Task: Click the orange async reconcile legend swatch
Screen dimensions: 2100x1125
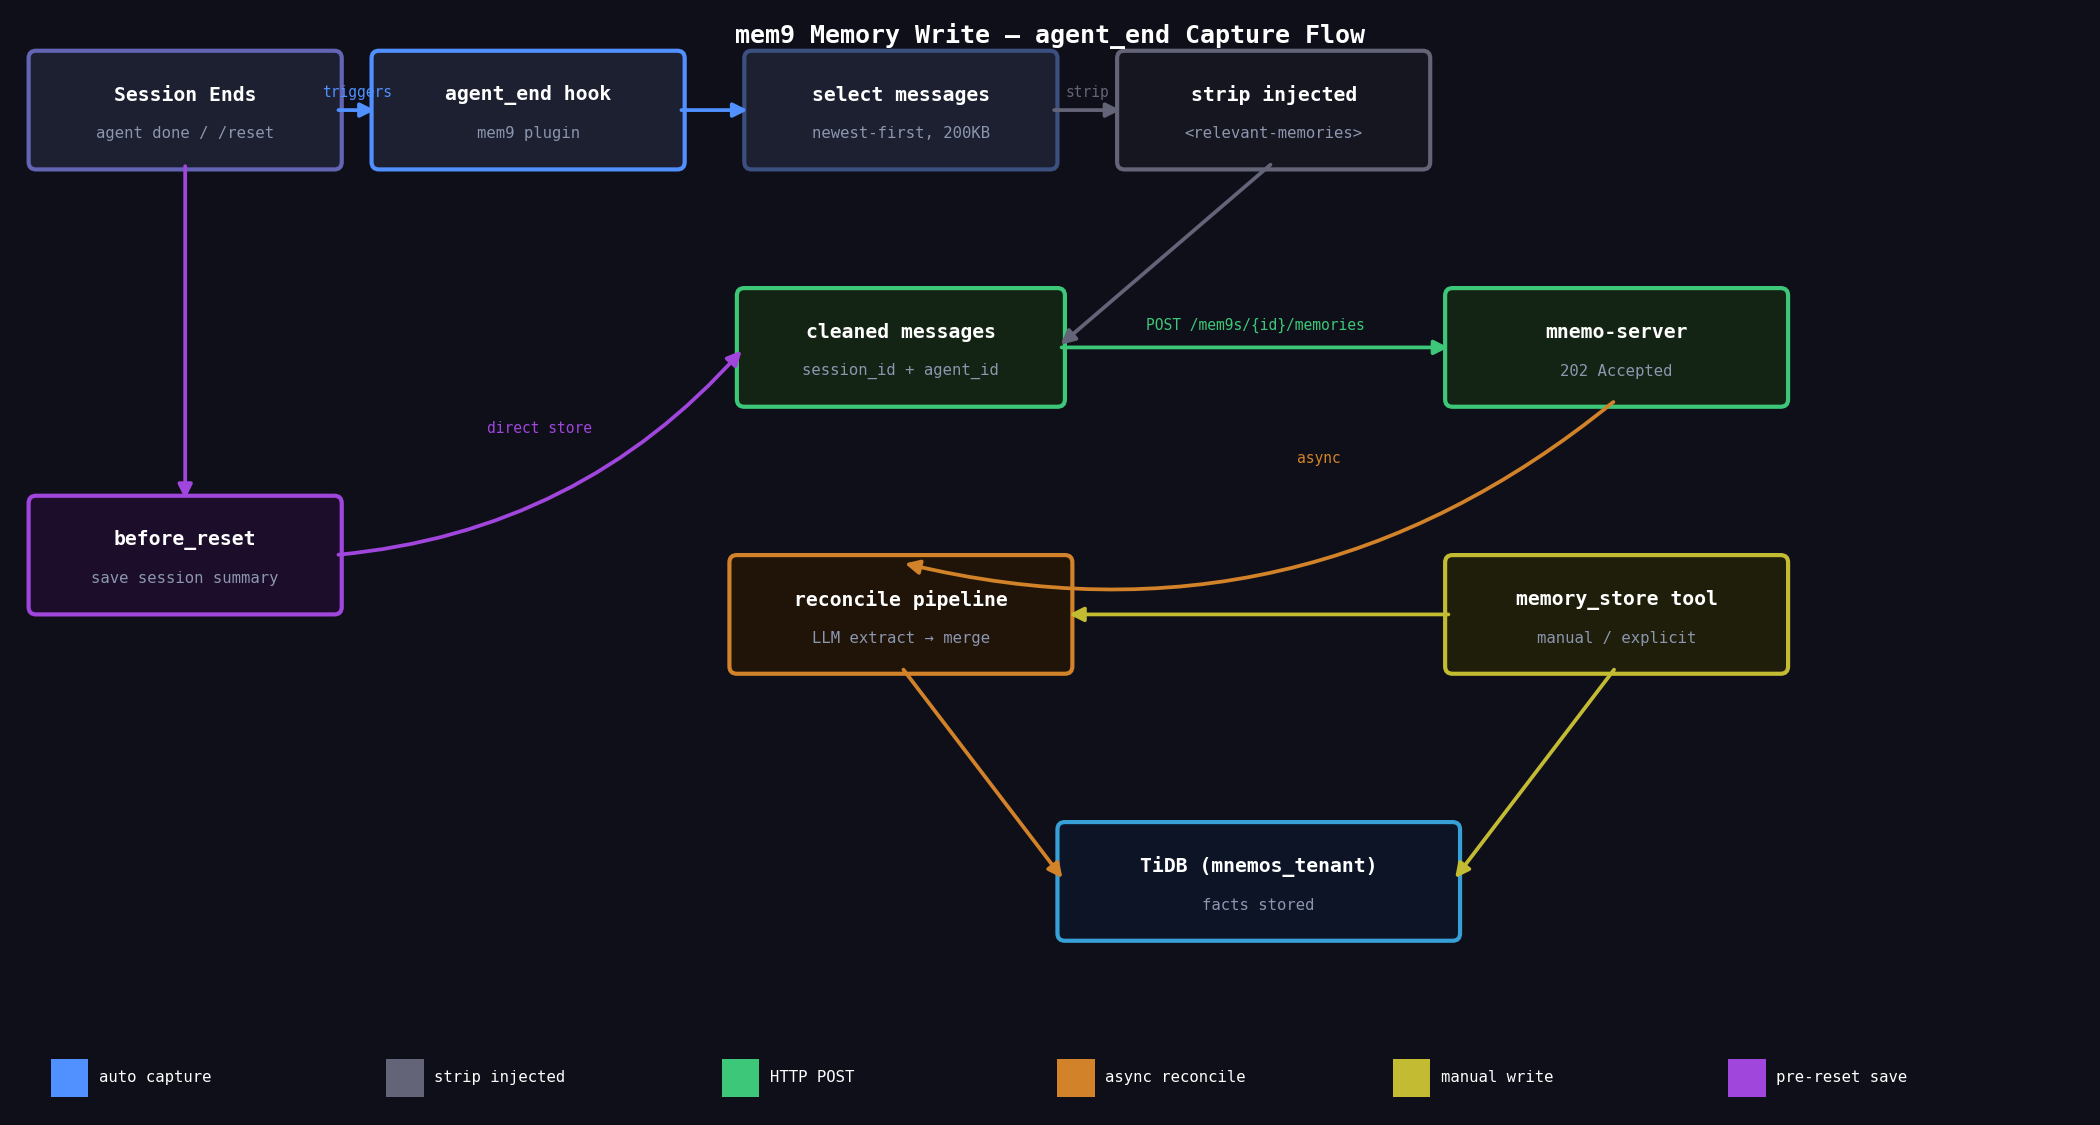Action: pos(1075,1077)
